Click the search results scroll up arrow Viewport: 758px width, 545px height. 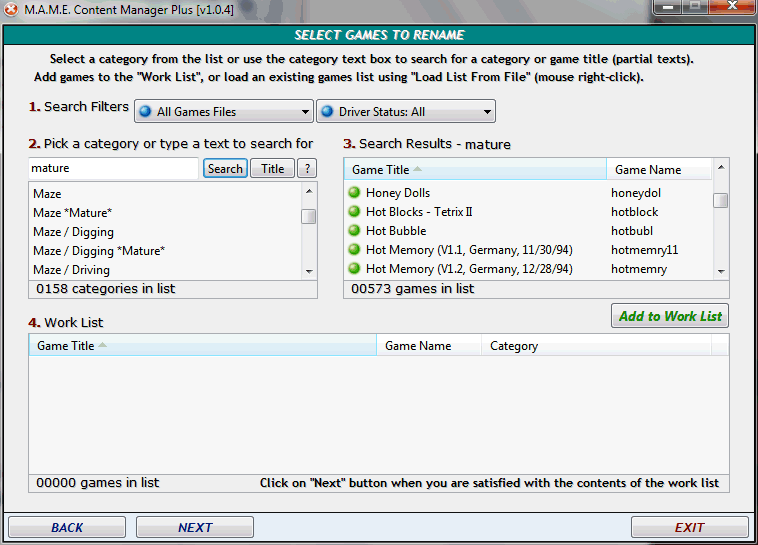point(721,167)
